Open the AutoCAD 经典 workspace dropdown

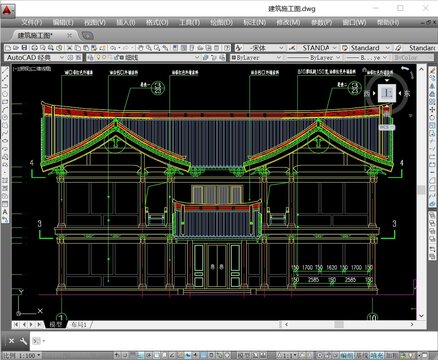pyautogui.click(x=61, y=58)
